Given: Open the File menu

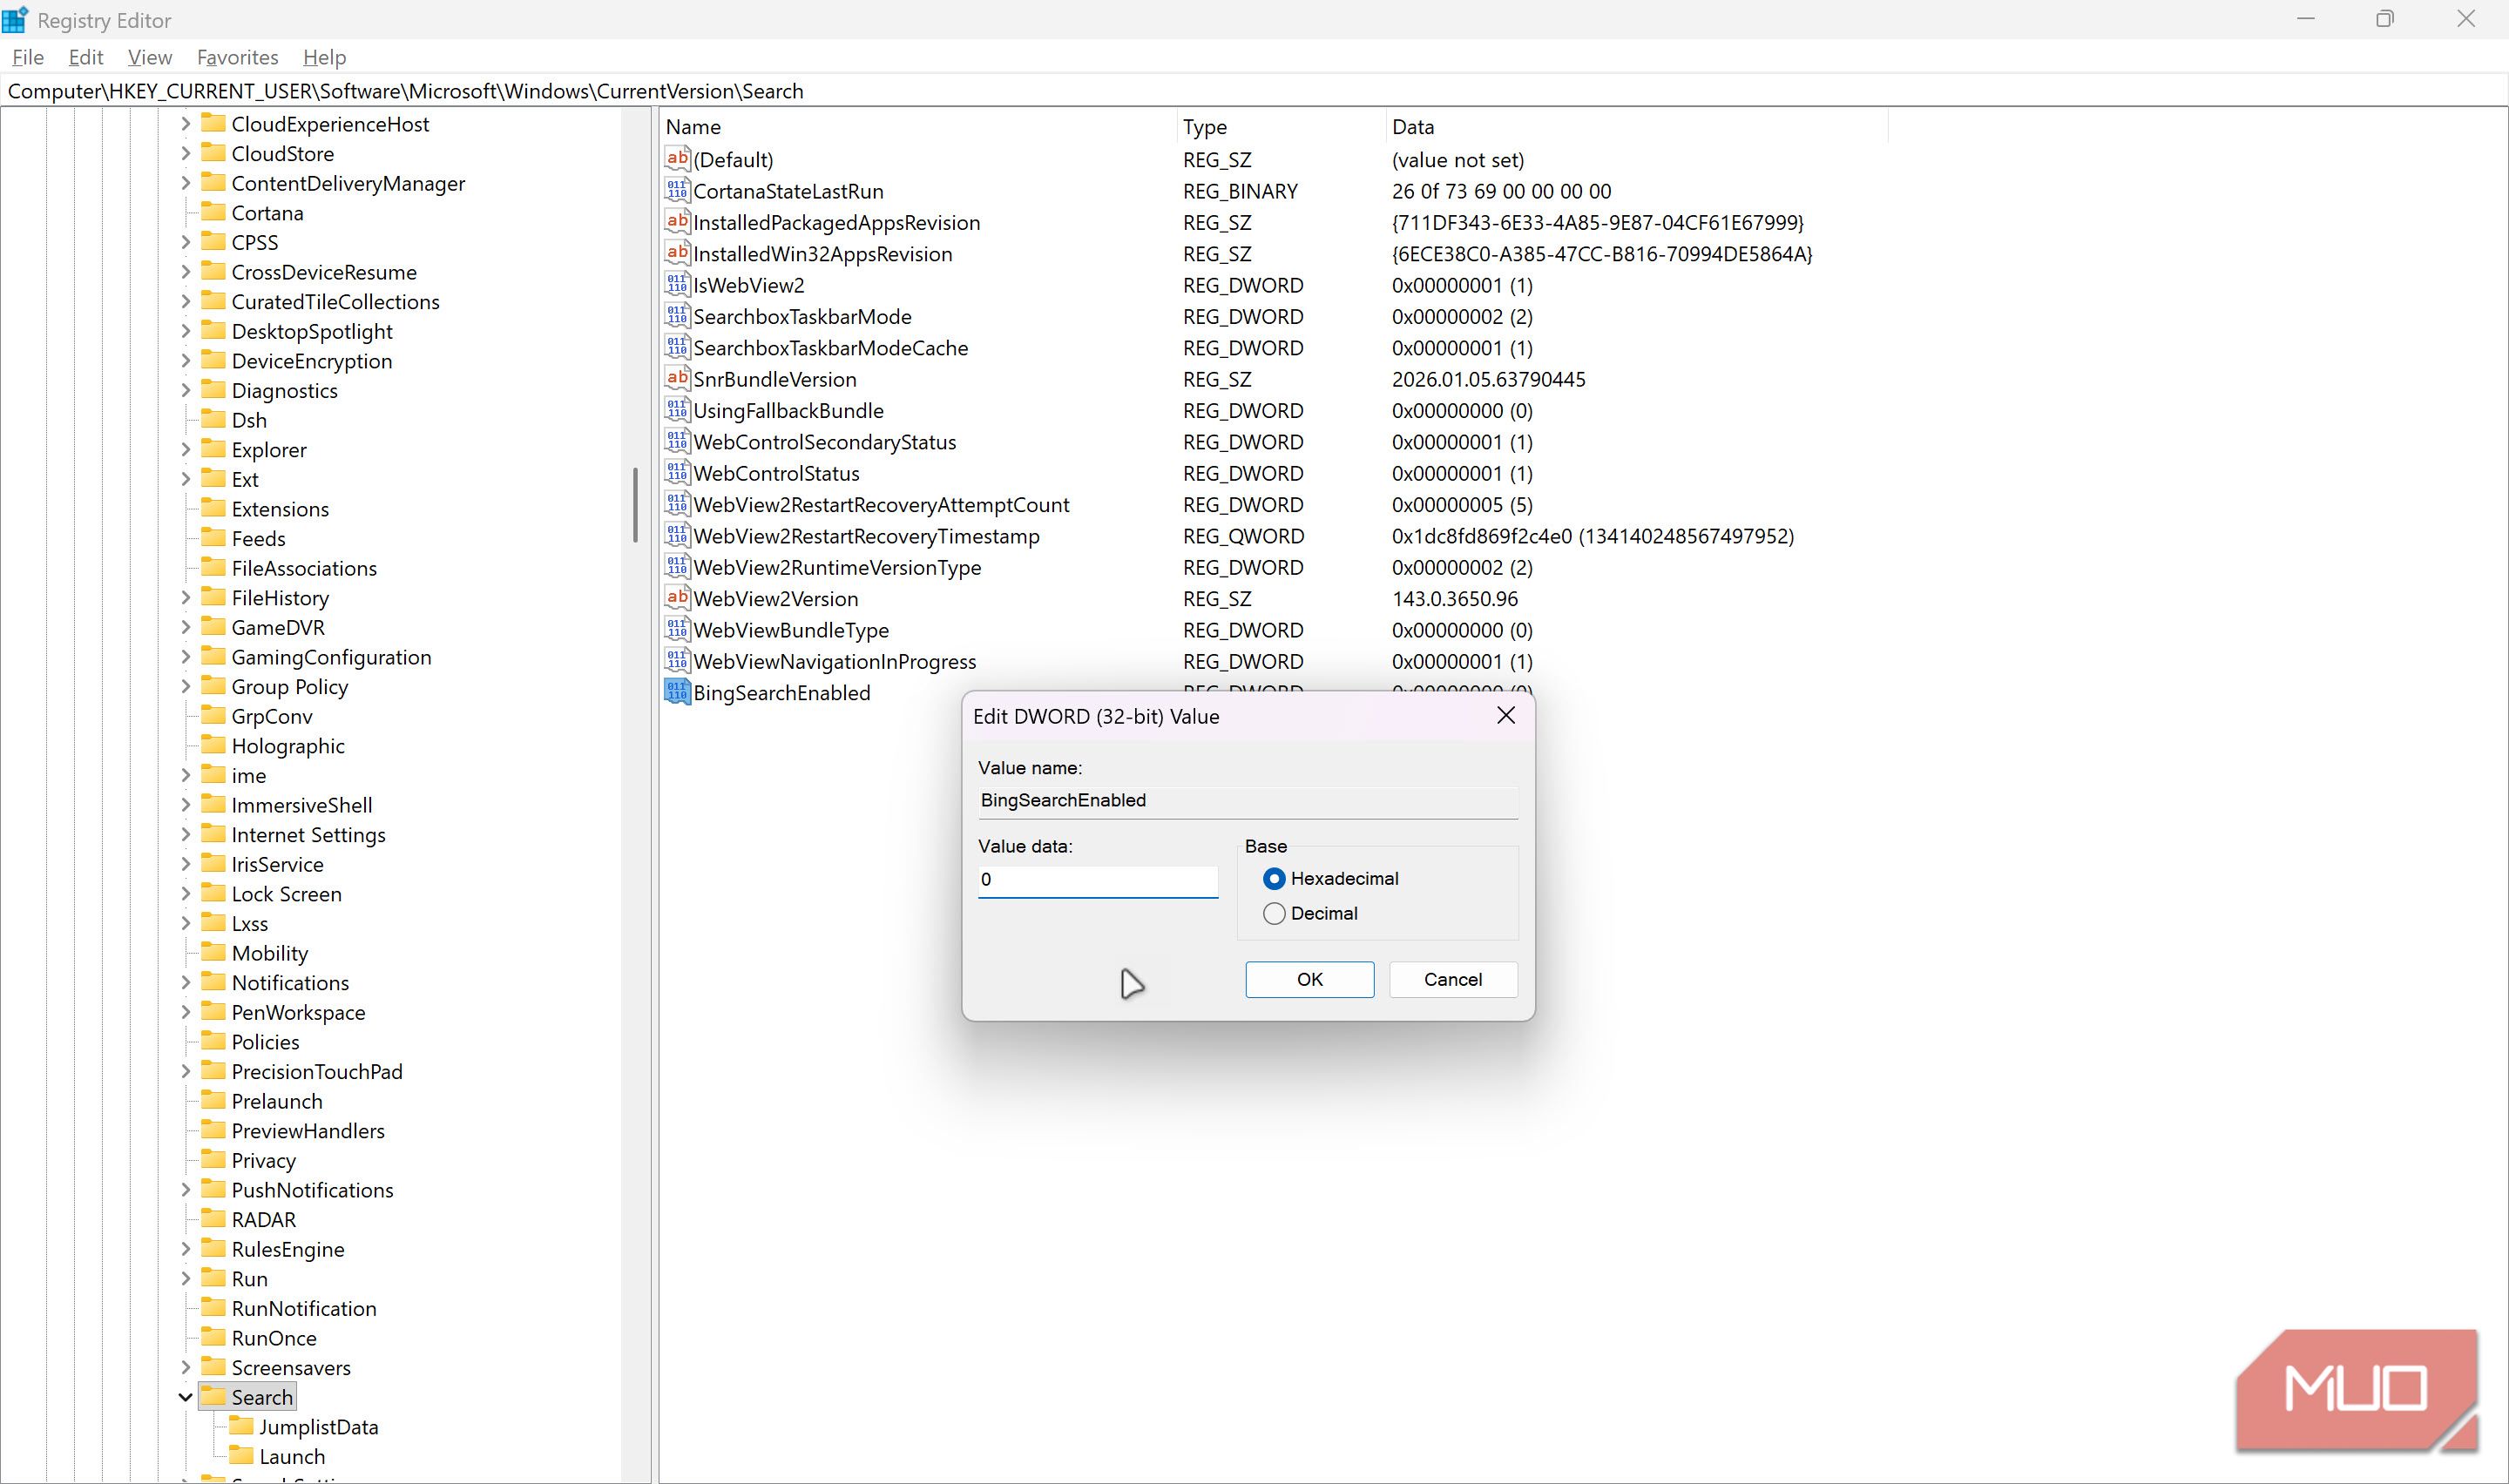Looking at the screenshot, I should pos(28,57).
